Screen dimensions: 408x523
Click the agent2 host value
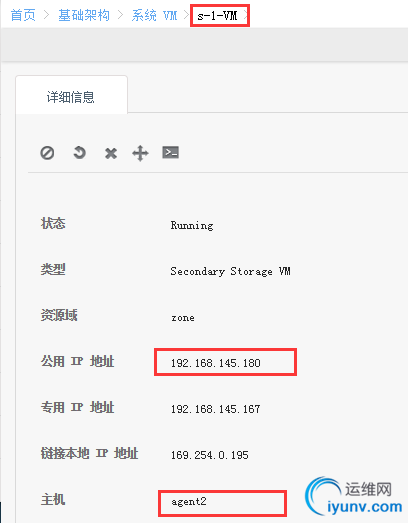(189, 502)
